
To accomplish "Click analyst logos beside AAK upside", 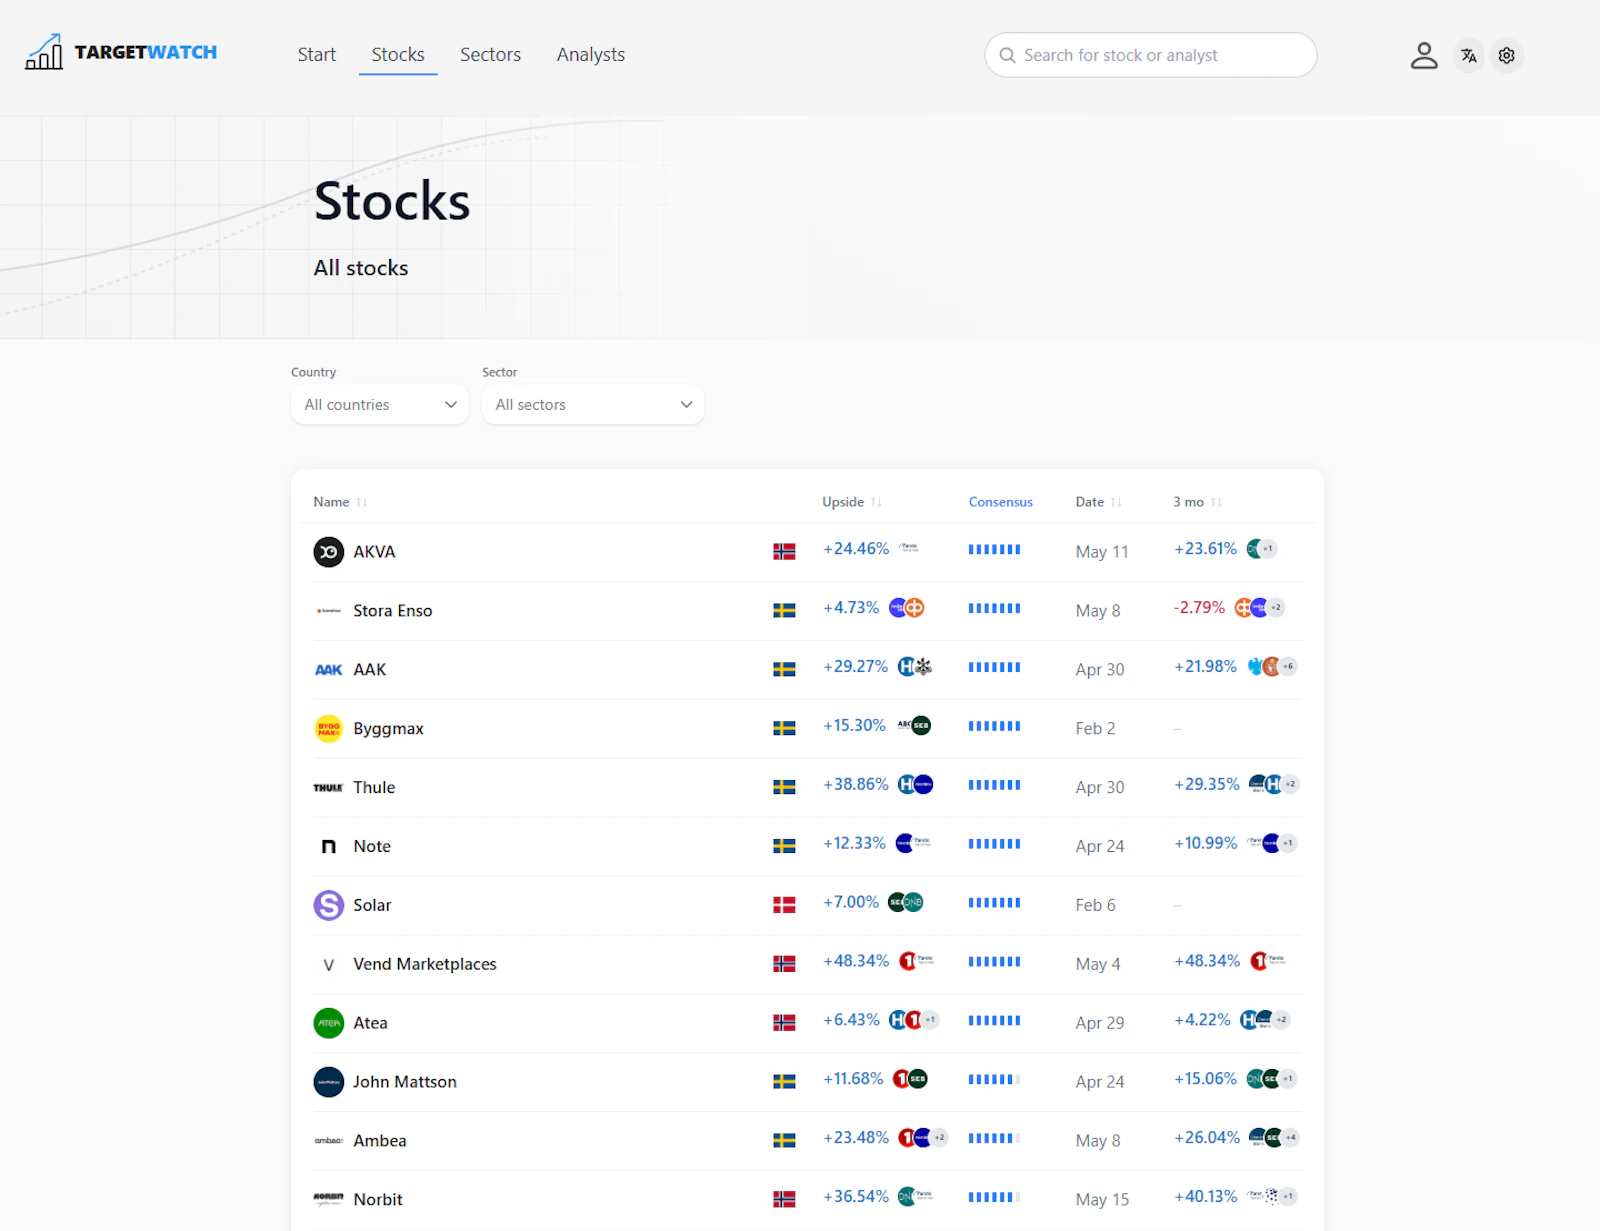I will click(x=914, y=667).
